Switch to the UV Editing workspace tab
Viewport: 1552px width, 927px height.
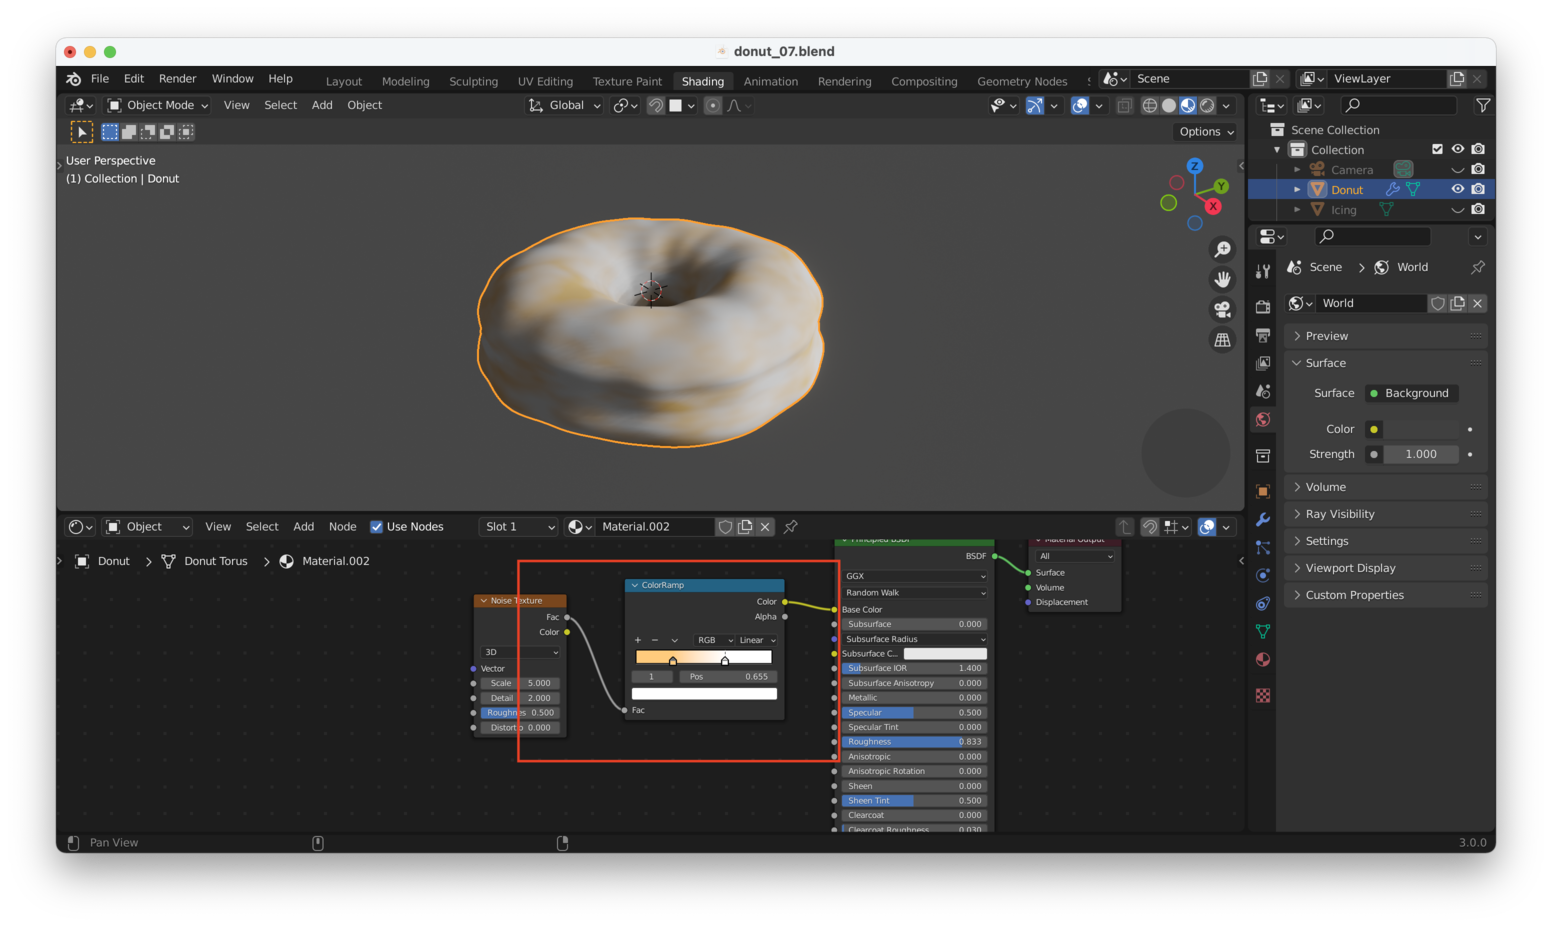(545, 81)
